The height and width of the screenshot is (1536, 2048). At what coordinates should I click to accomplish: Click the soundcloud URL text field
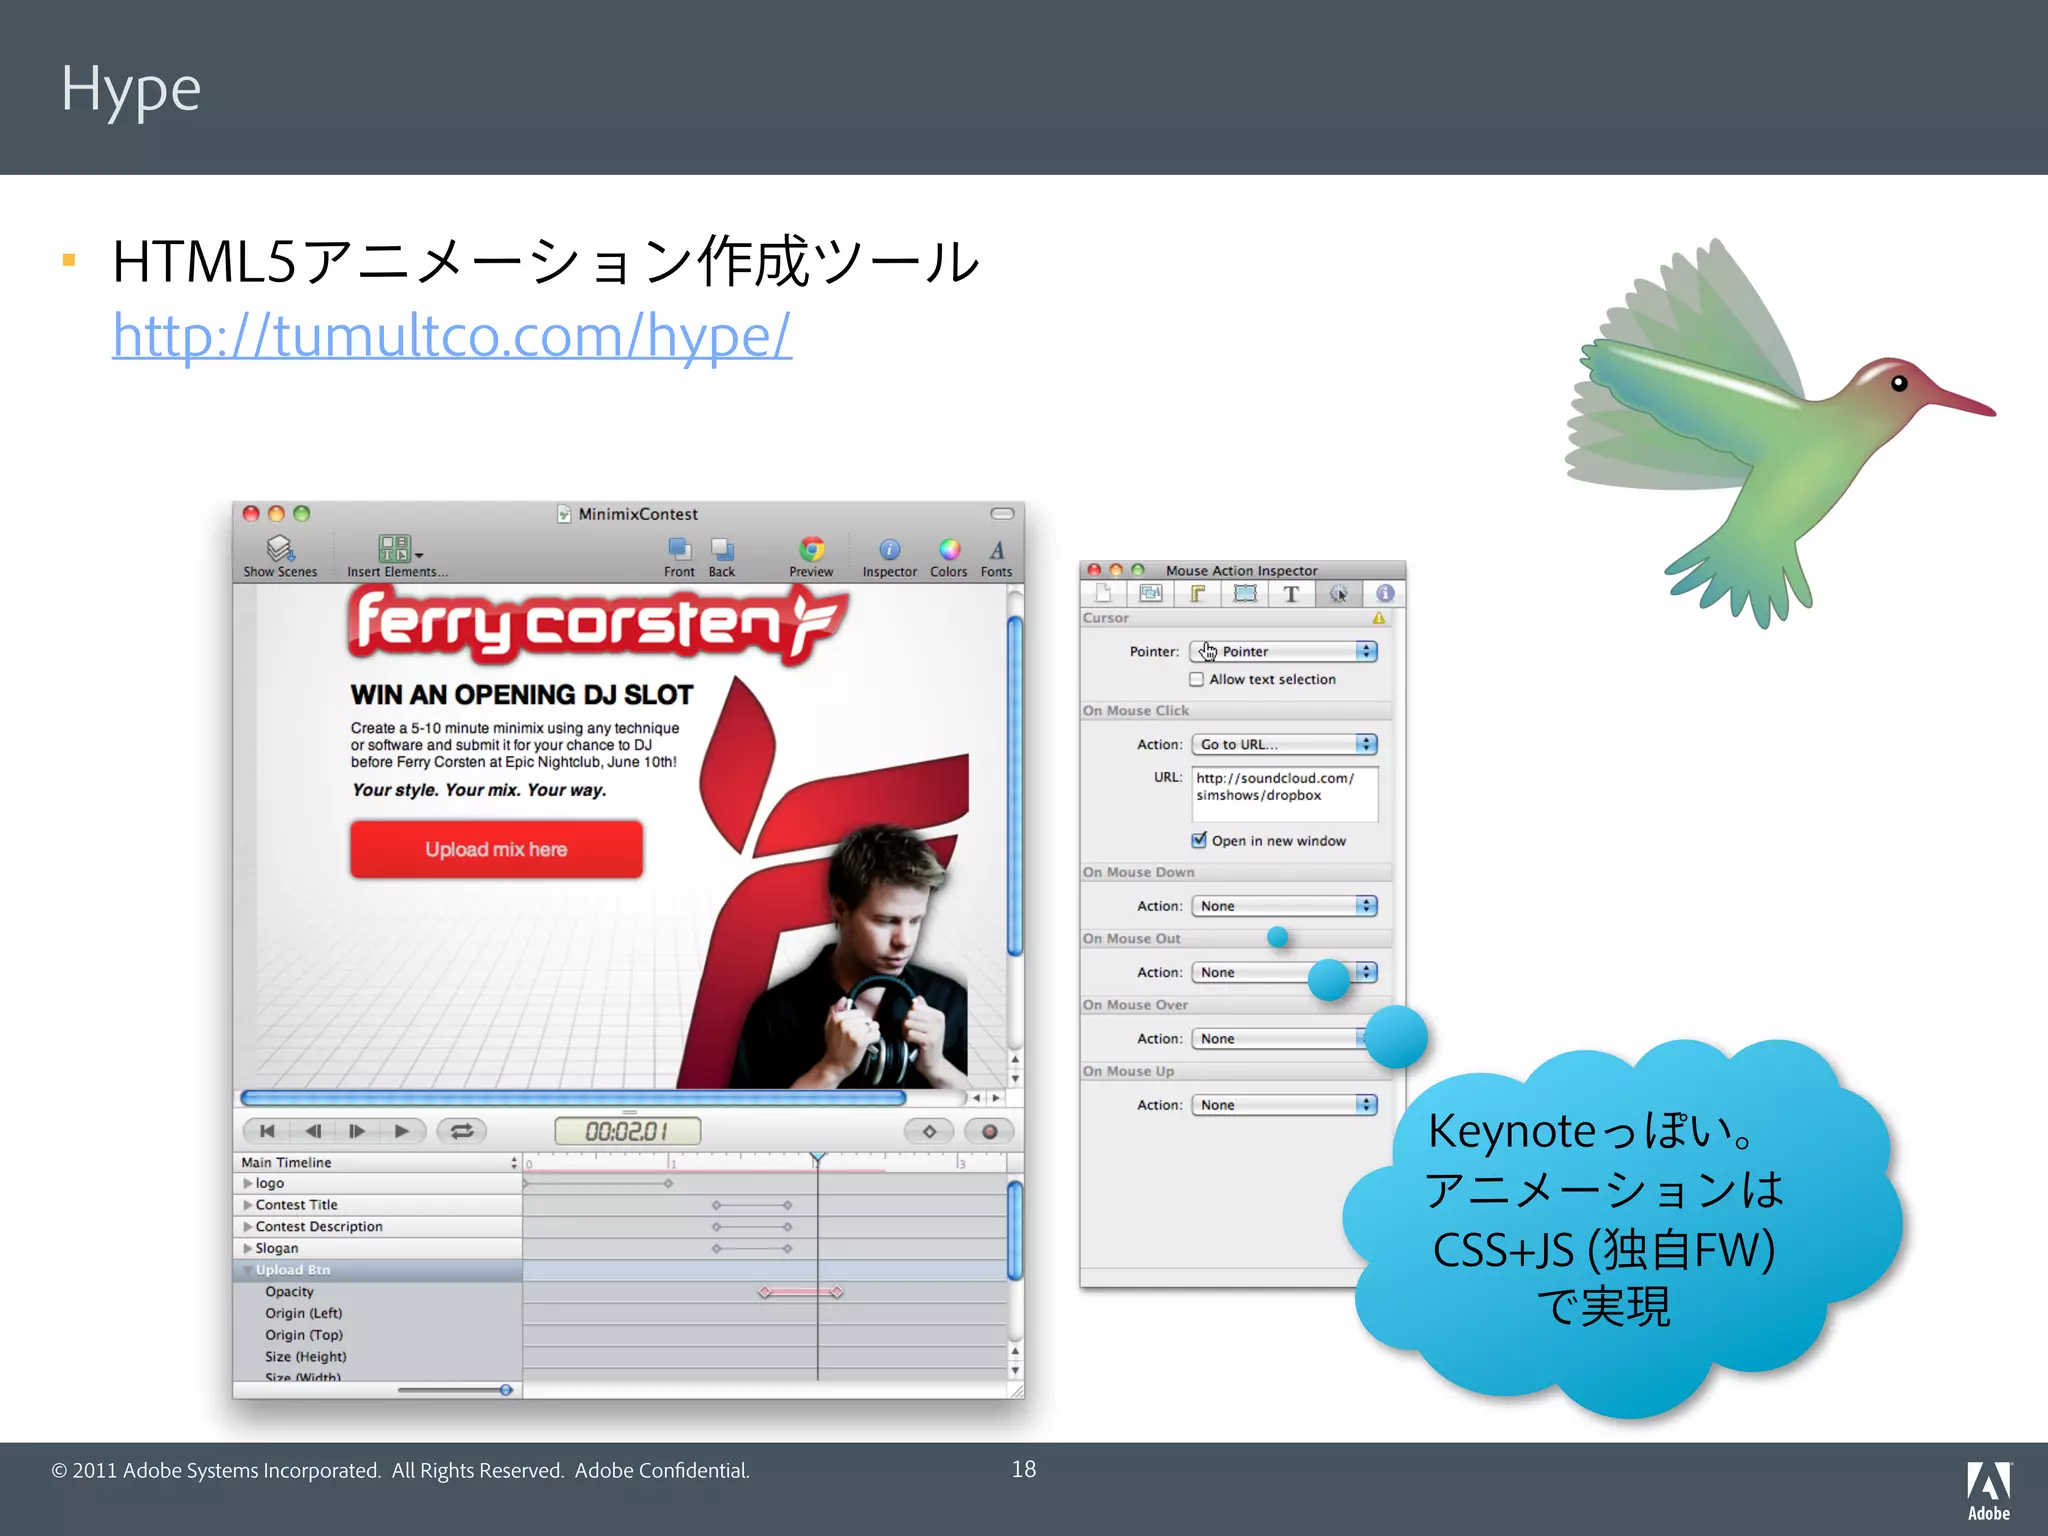1284,793
